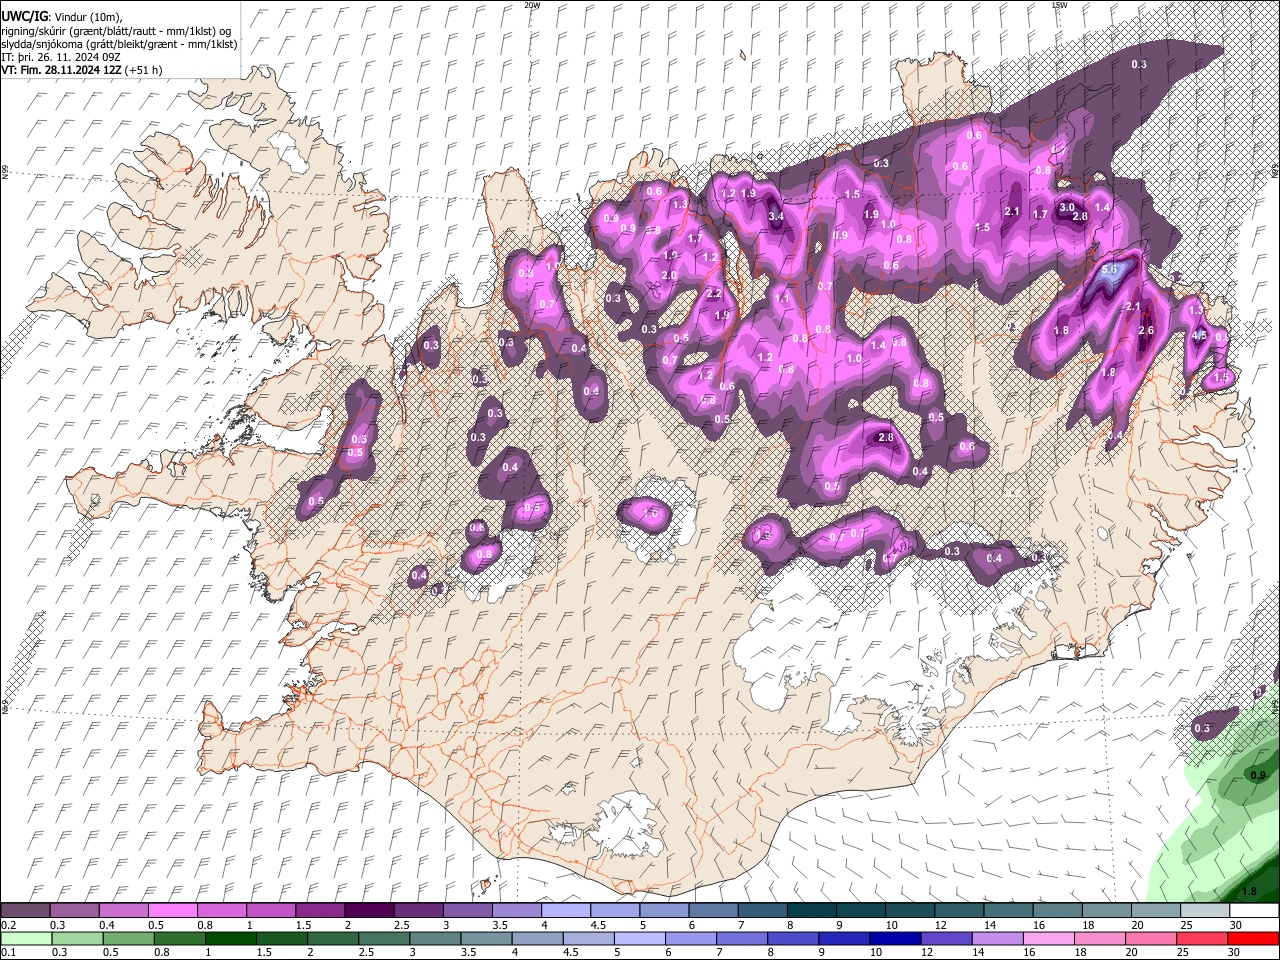
Task: Click the white snow swatch above 30
Action: [x=1254, y=910]
